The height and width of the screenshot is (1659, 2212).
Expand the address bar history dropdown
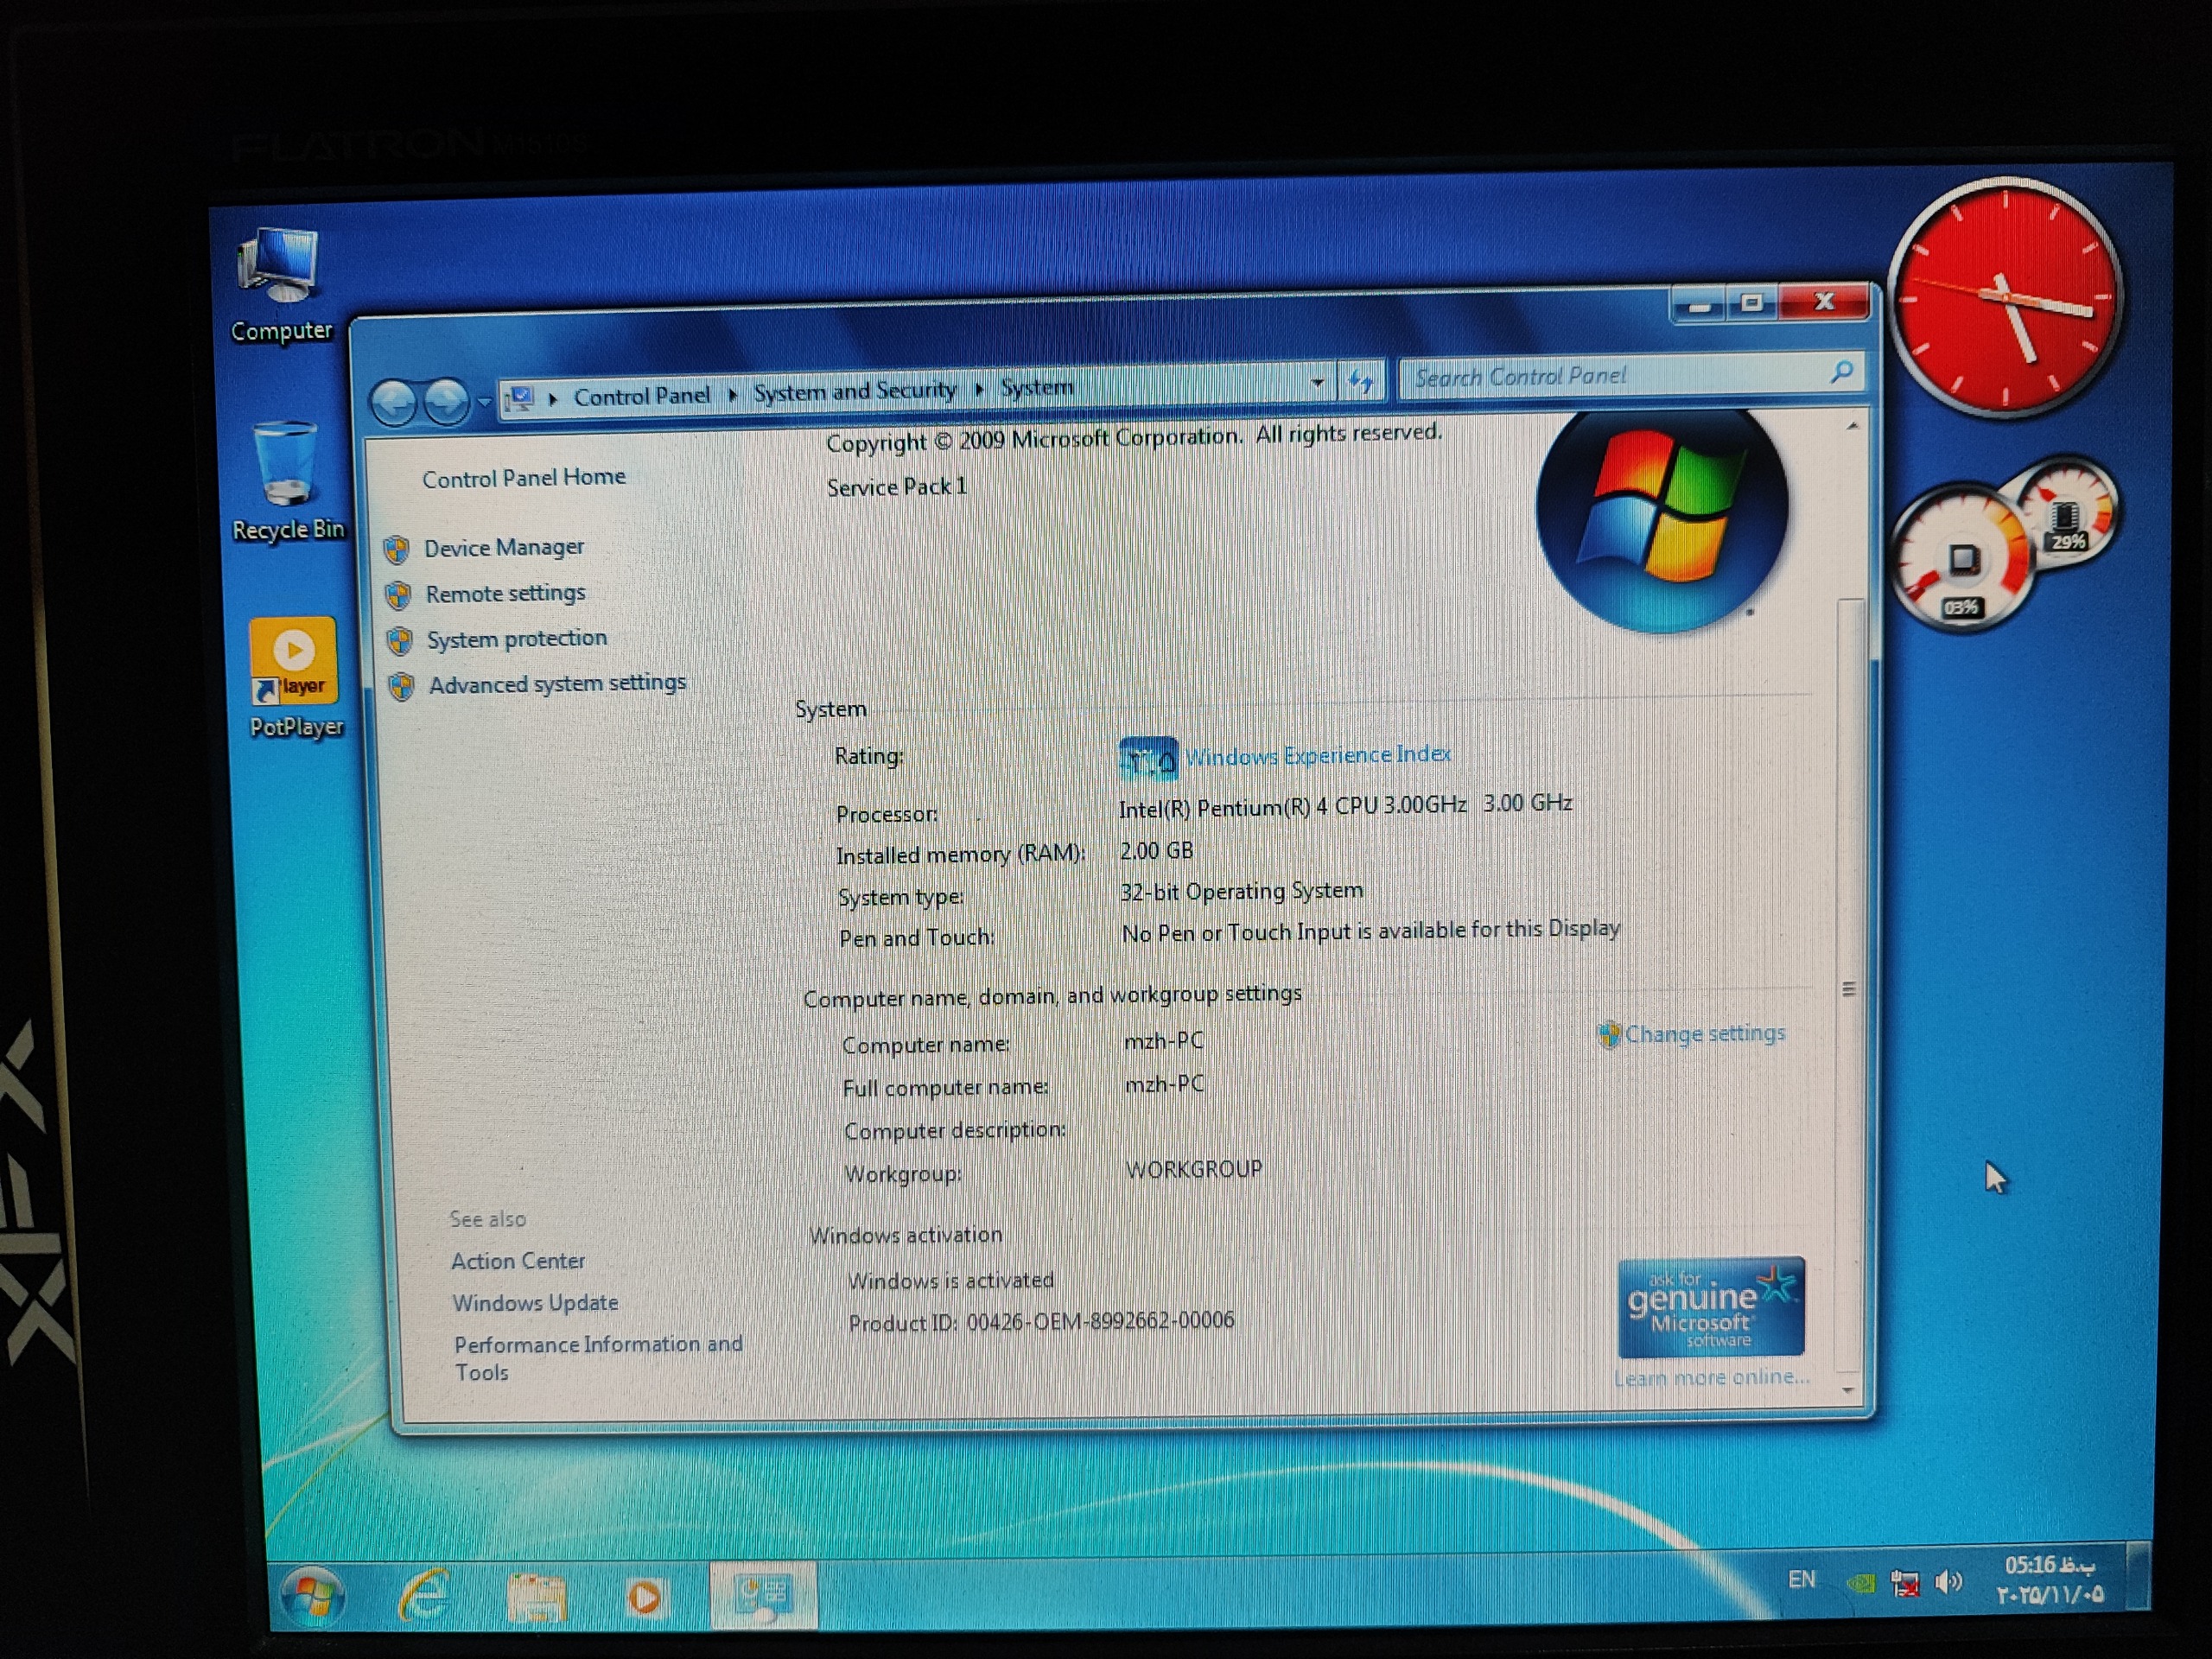(x=1318, y=382)
